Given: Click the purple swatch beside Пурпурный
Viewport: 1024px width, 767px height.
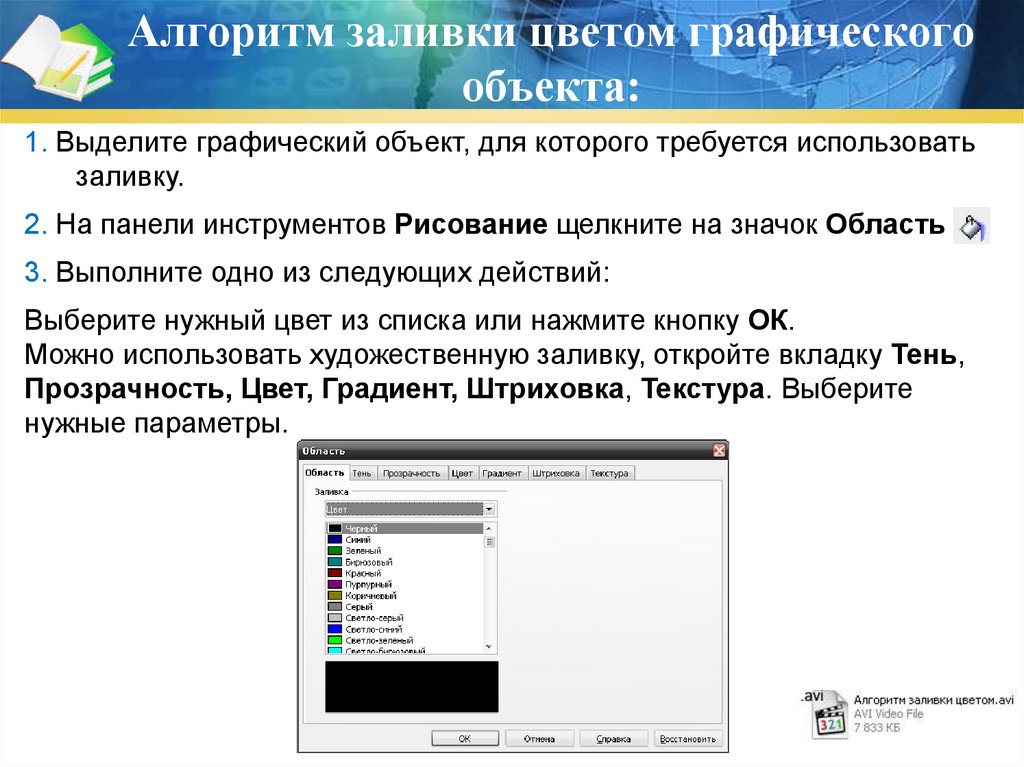Looking at the screenshot, I should [x=335, y=584].
